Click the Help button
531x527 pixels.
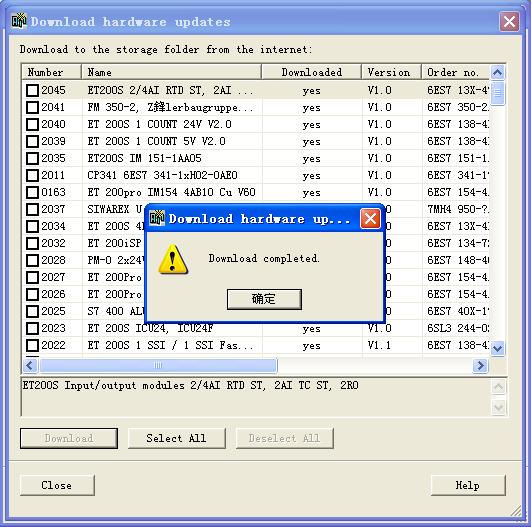[x=468, y=485]
